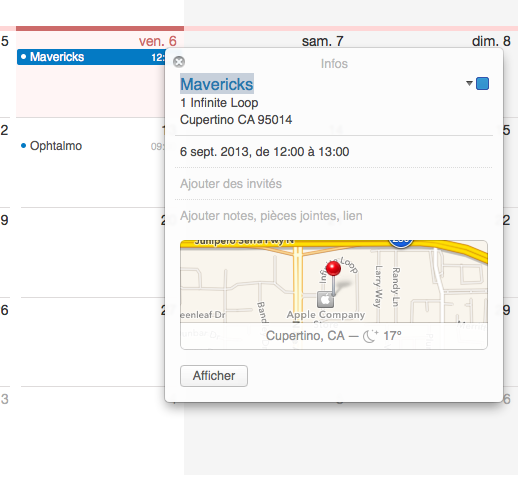Click the sam. 7 day header
The image size is (526, 477).
click(x=322, y=41)
